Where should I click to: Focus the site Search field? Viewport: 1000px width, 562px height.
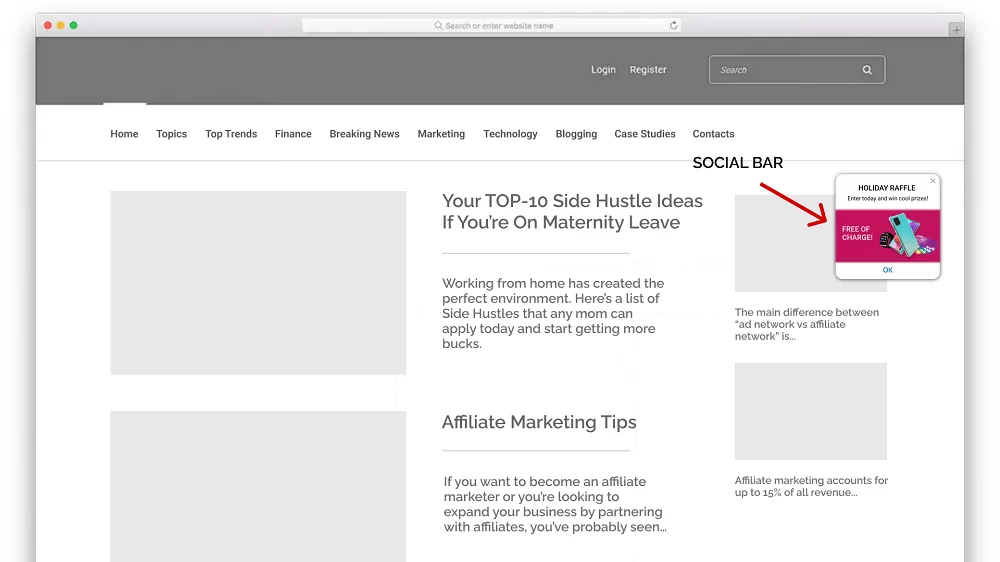[x=785, y=70]
